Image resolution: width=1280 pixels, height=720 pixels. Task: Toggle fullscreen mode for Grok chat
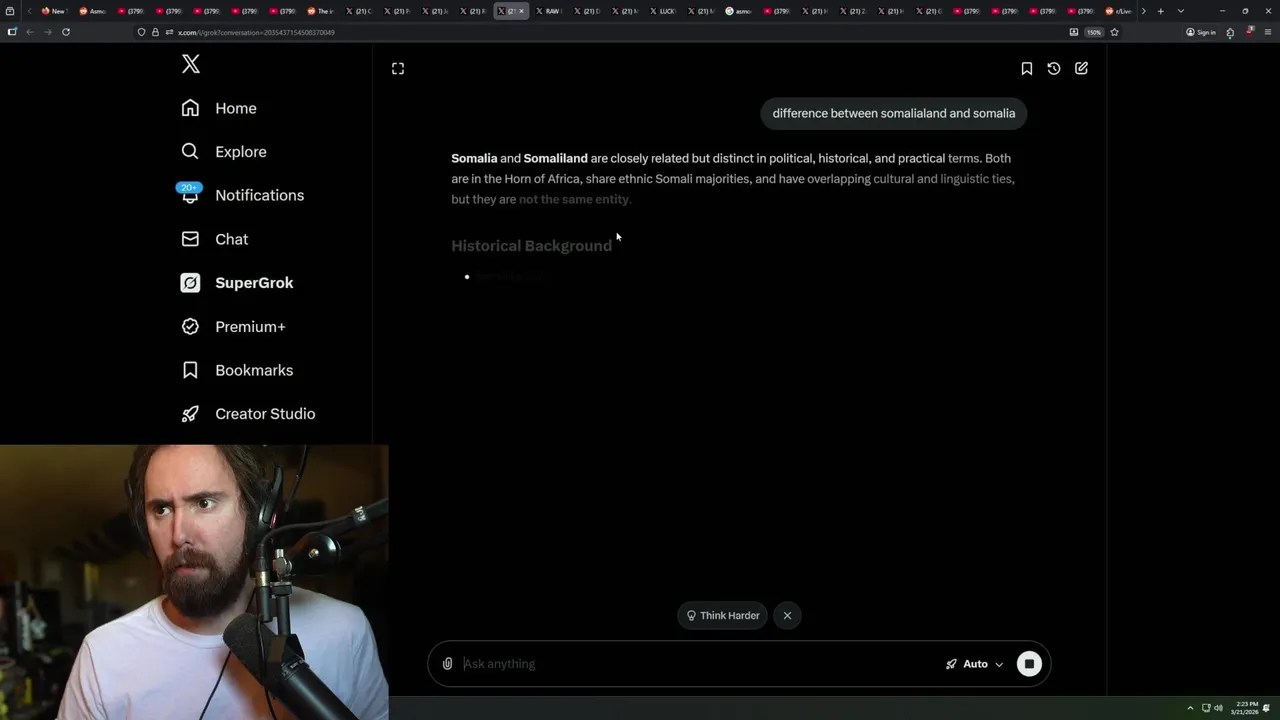(x=398, y=68)
